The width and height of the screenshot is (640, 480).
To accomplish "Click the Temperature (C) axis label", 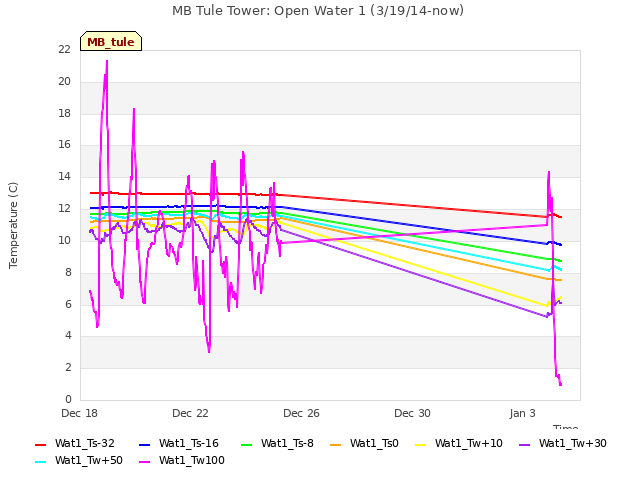I will coord(13,225).
